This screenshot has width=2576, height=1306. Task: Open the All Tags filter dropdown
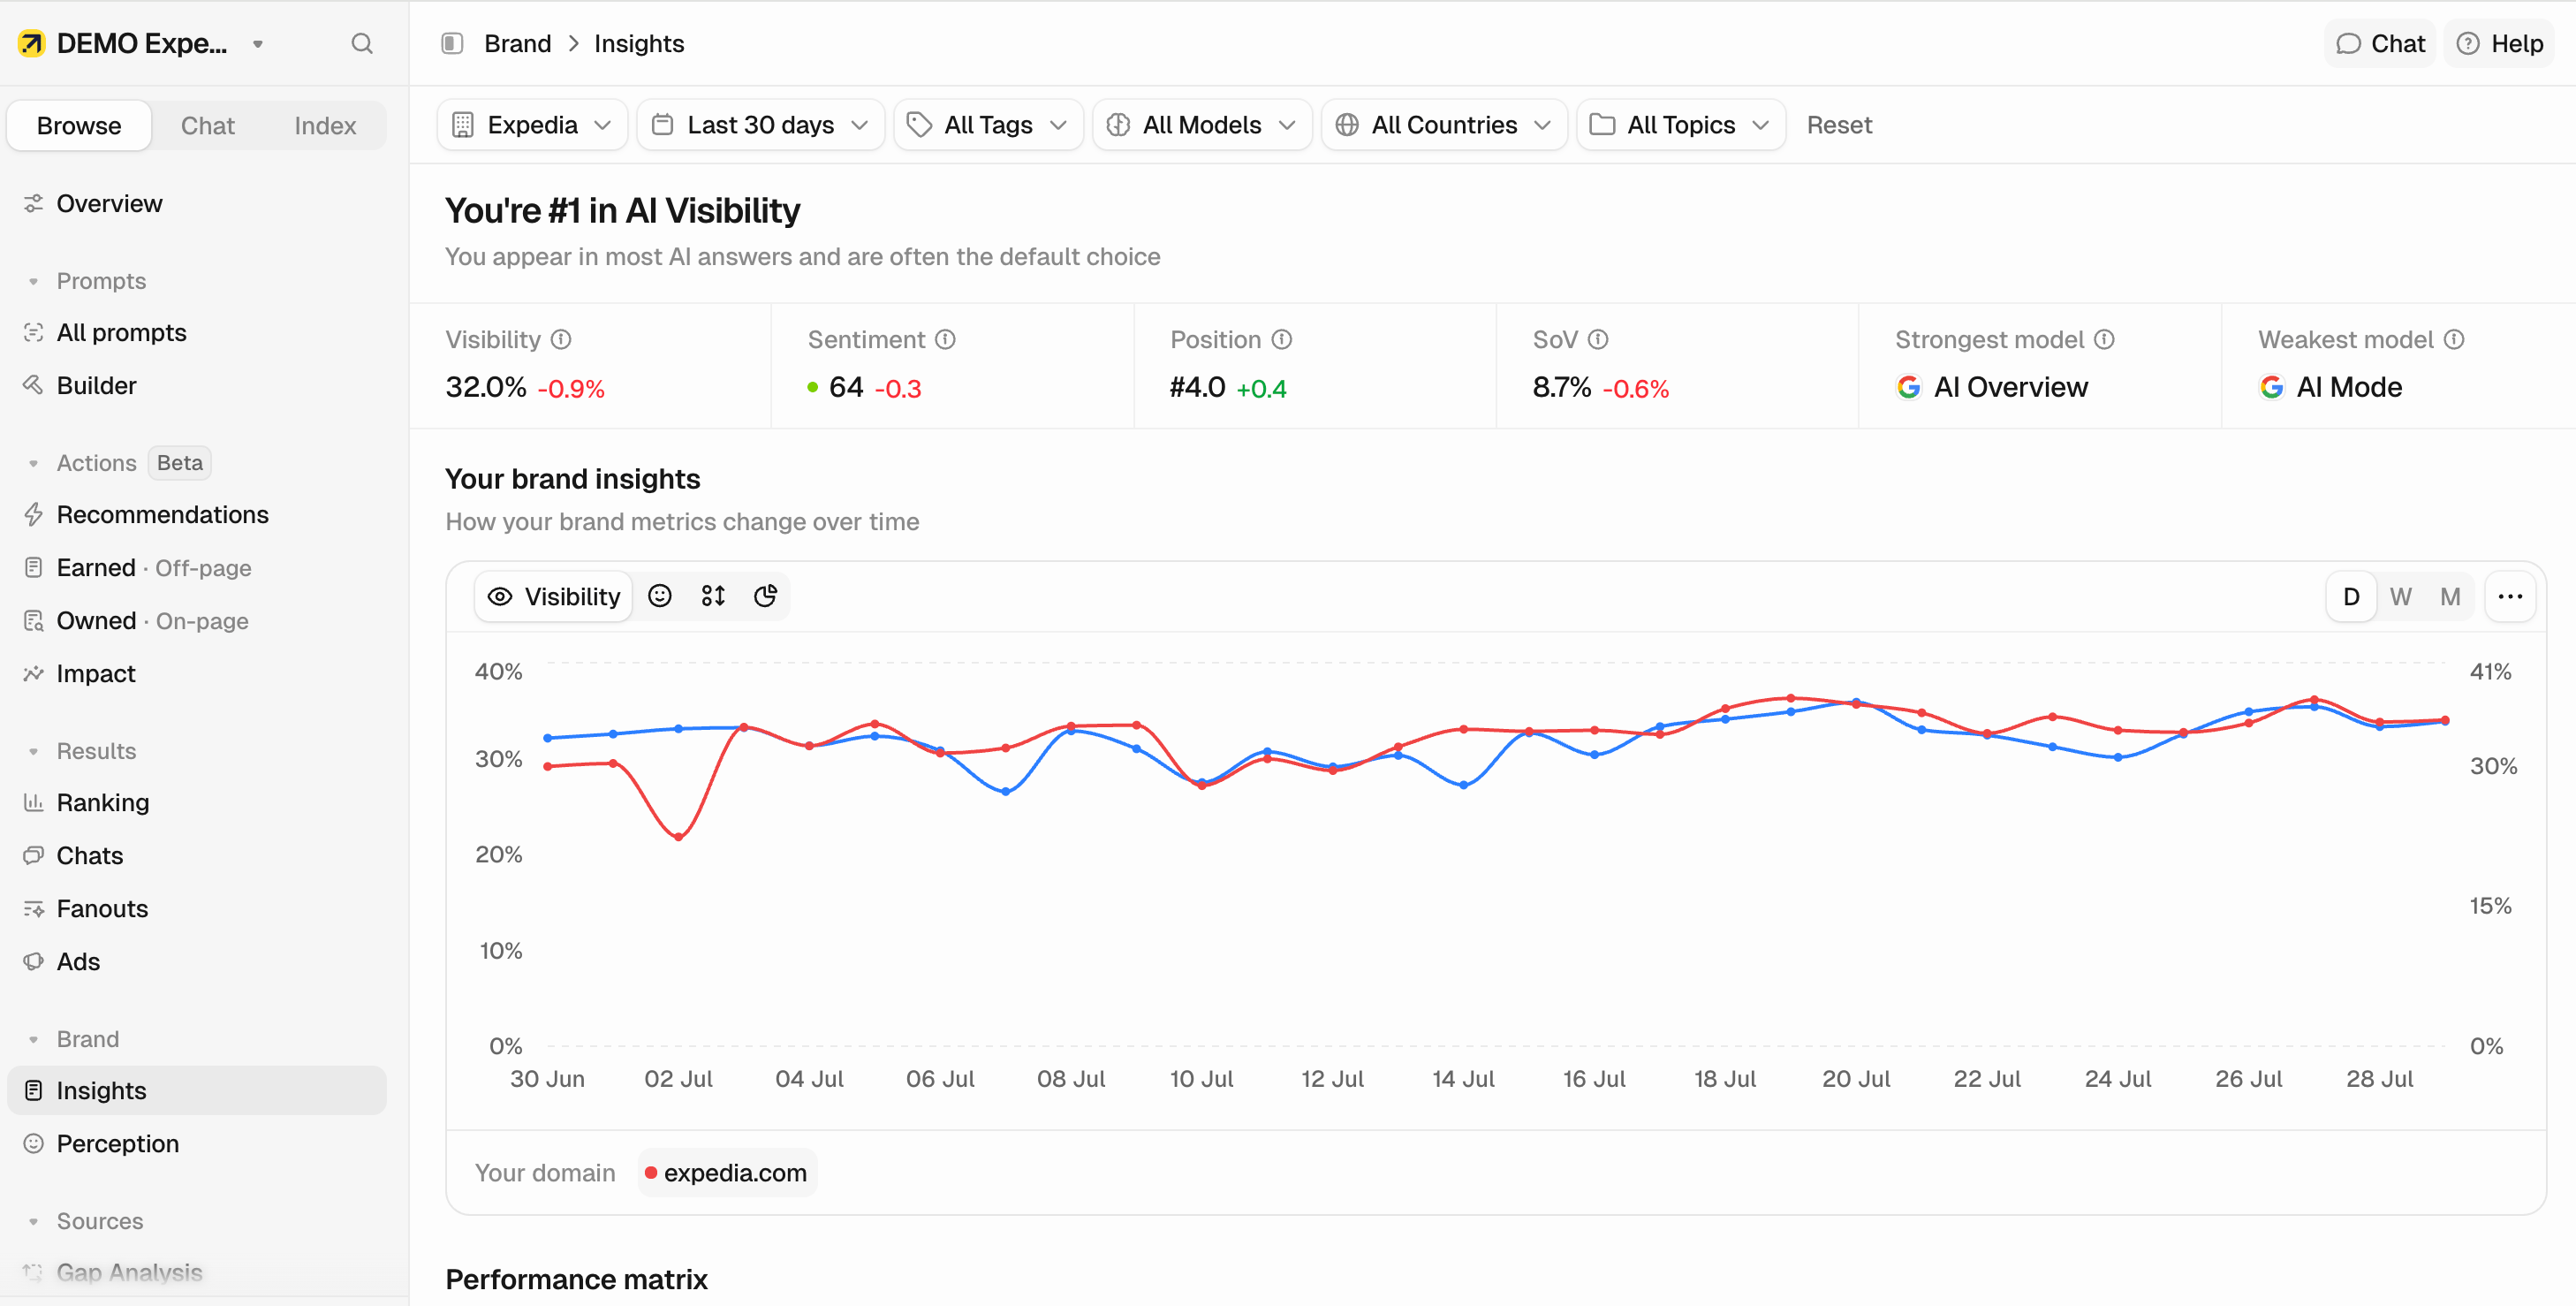coord(988,125)
